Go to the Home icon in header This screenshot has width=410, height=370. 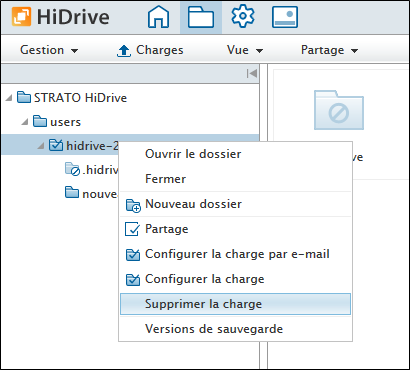pos(158,17)
